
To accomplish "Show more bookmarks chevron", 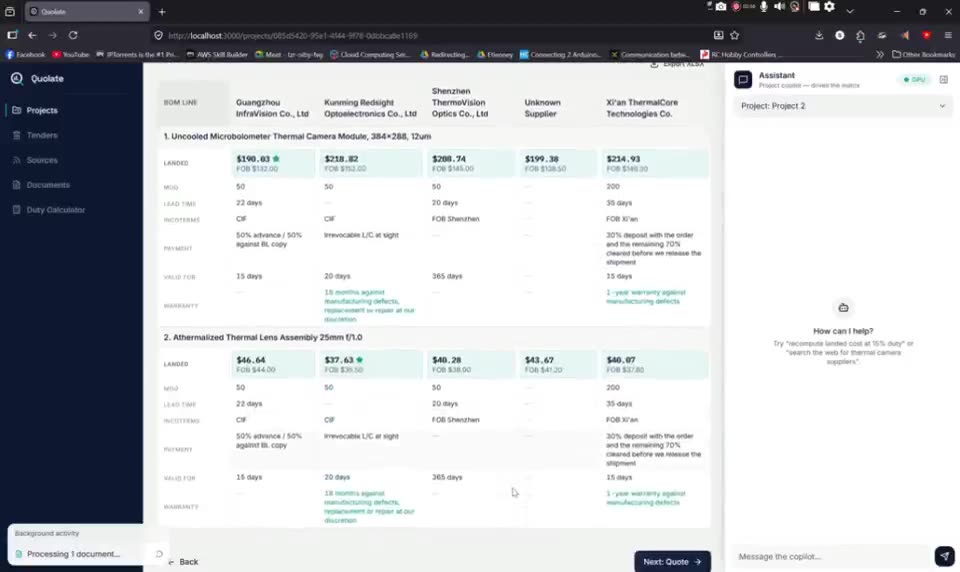I will click(x=879, y=55).
